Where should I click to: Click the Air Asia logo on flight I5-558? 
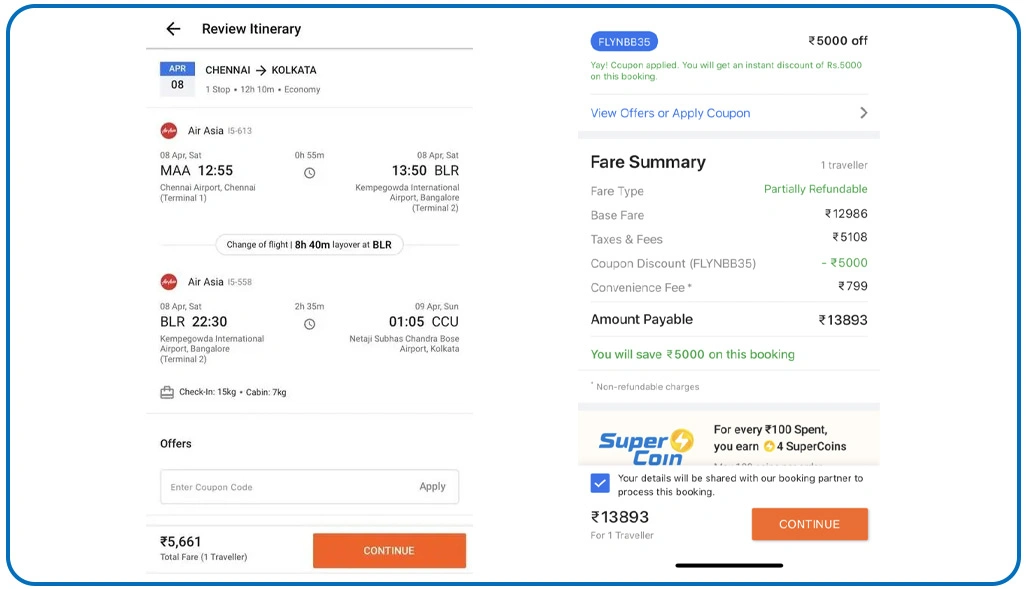(x=167, y=281)
